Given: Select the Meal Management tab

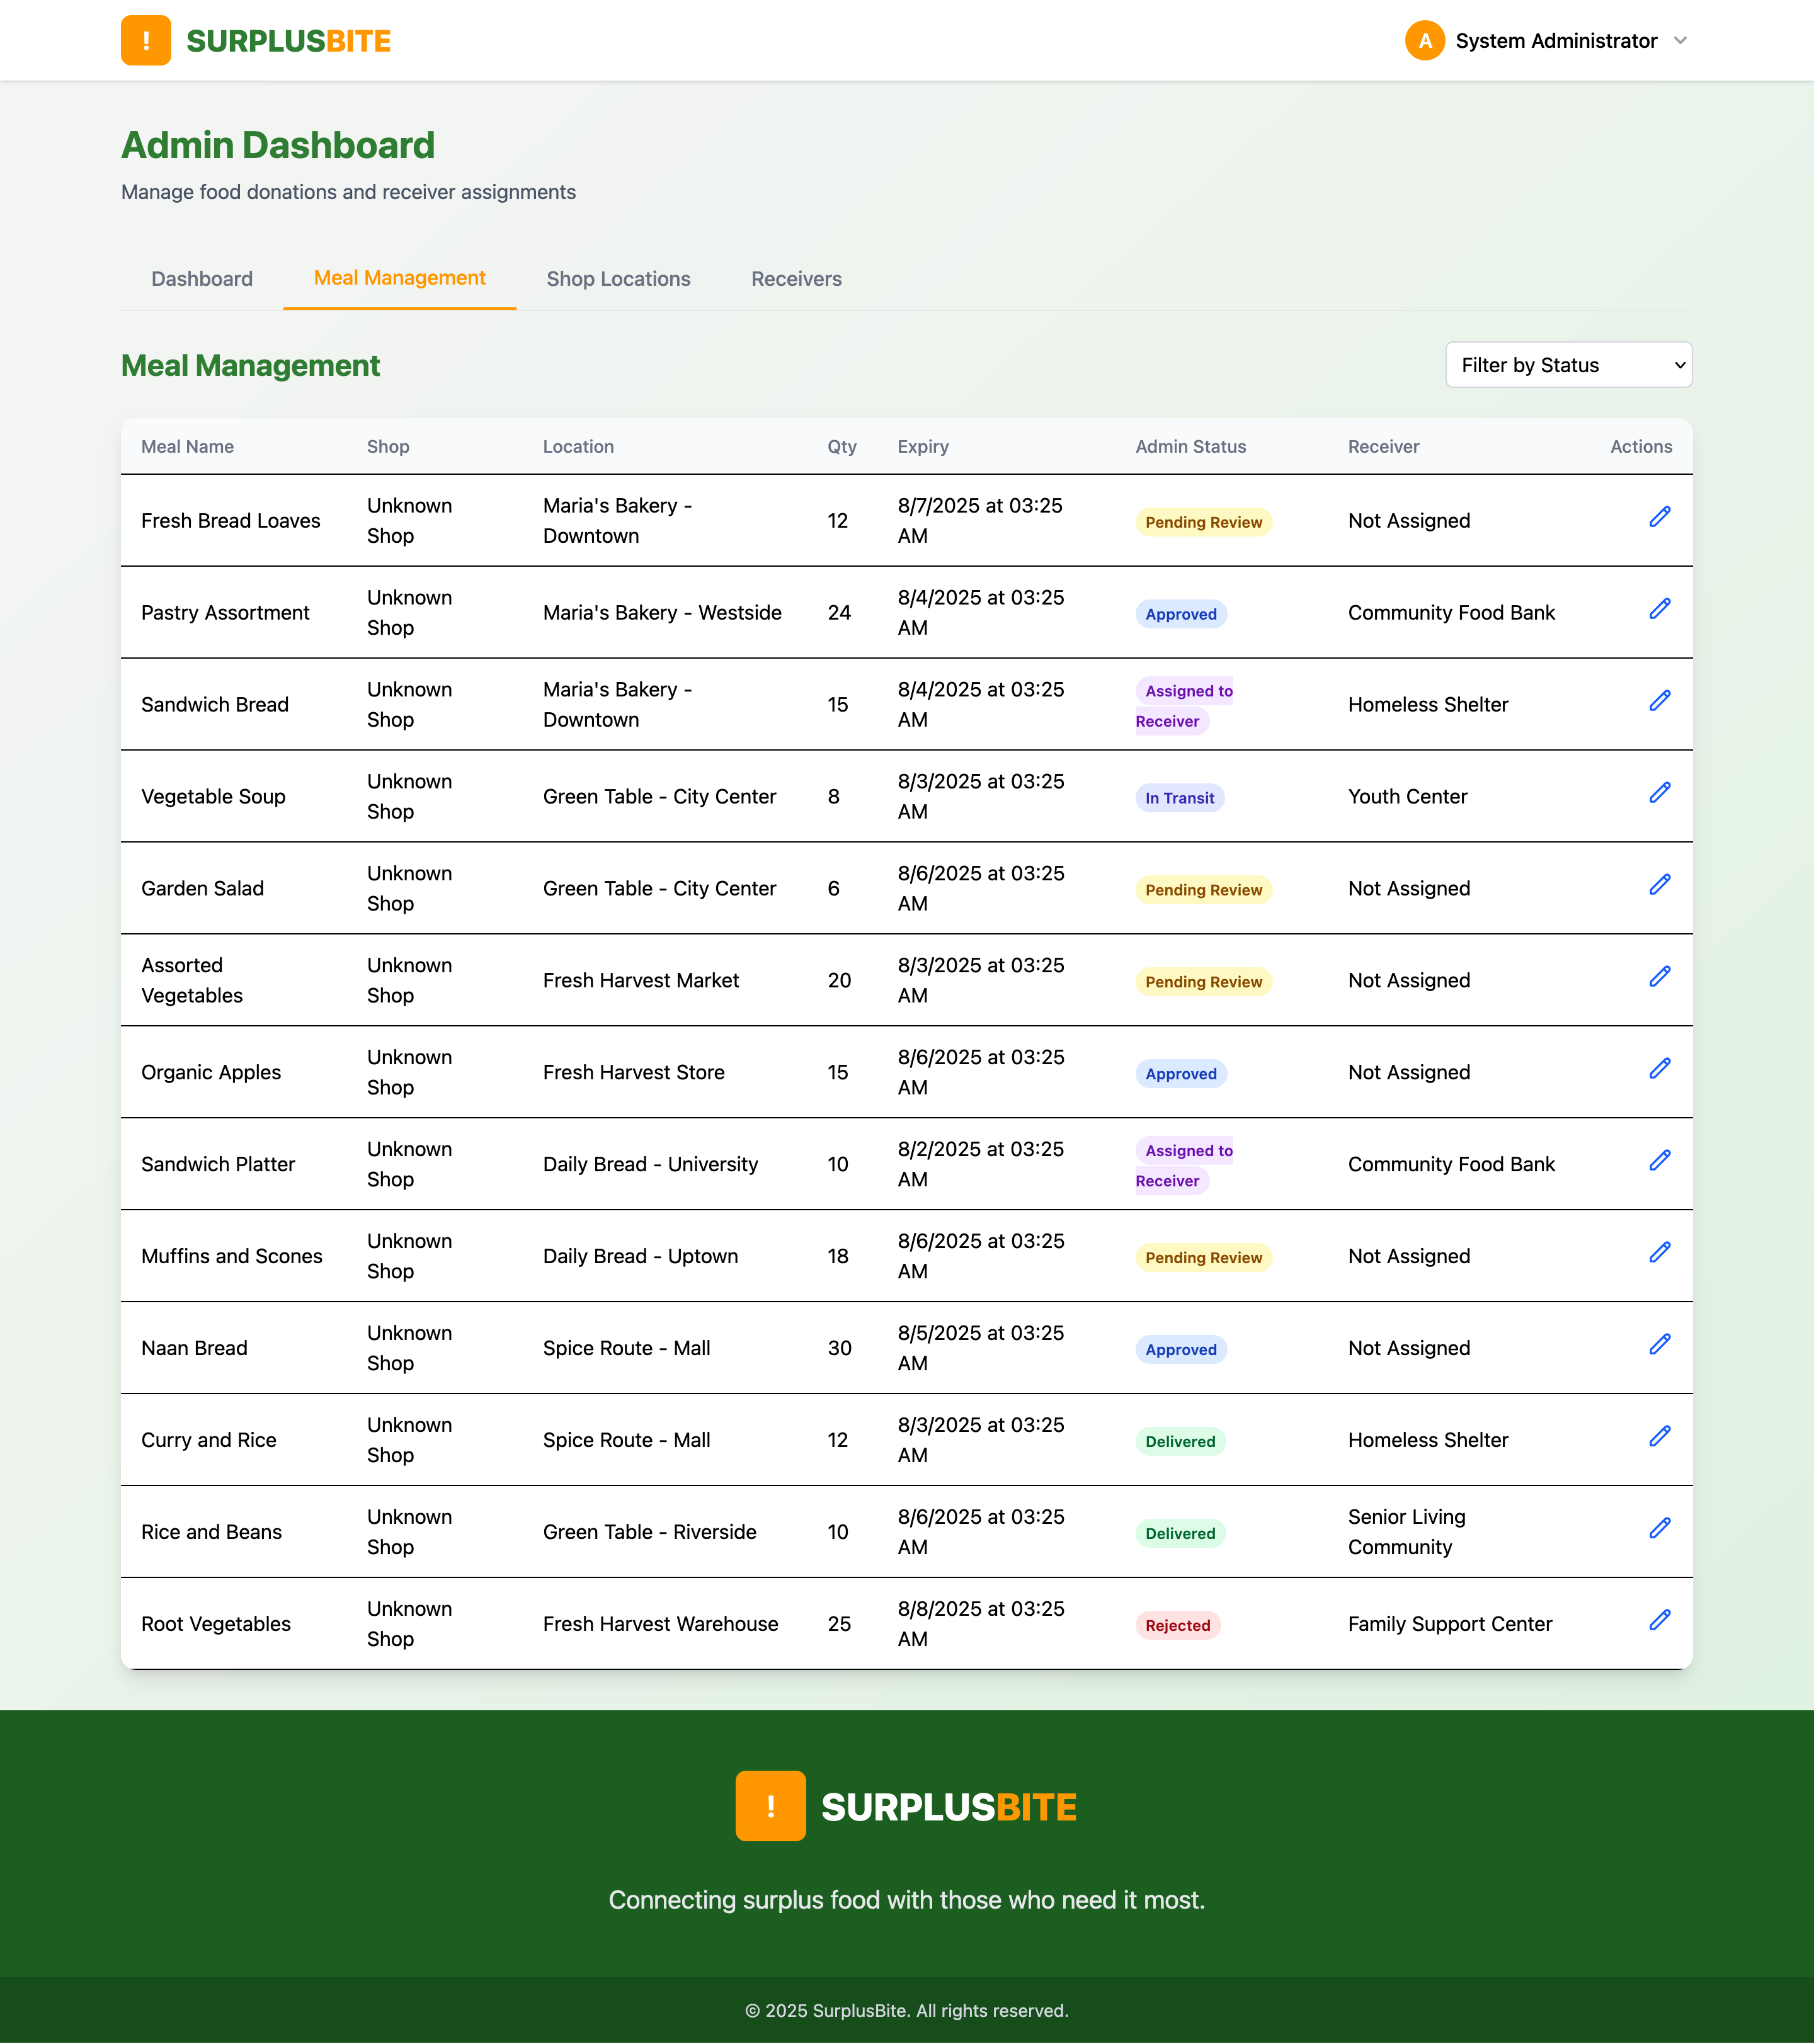Looking at the screenshot, I should click(x=398, y=278).
